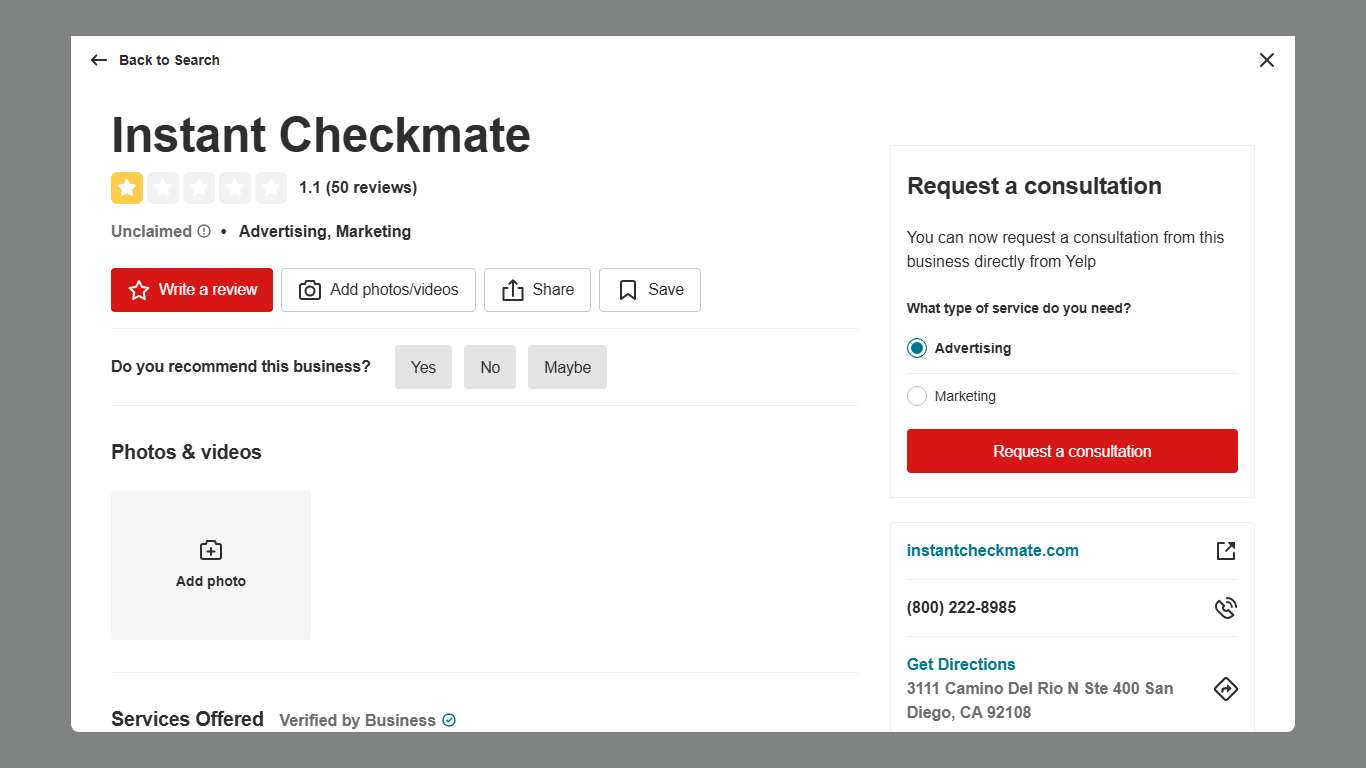Open the Get Directions link
This screenshot has height=768, width=1366.
pos(960,664)
